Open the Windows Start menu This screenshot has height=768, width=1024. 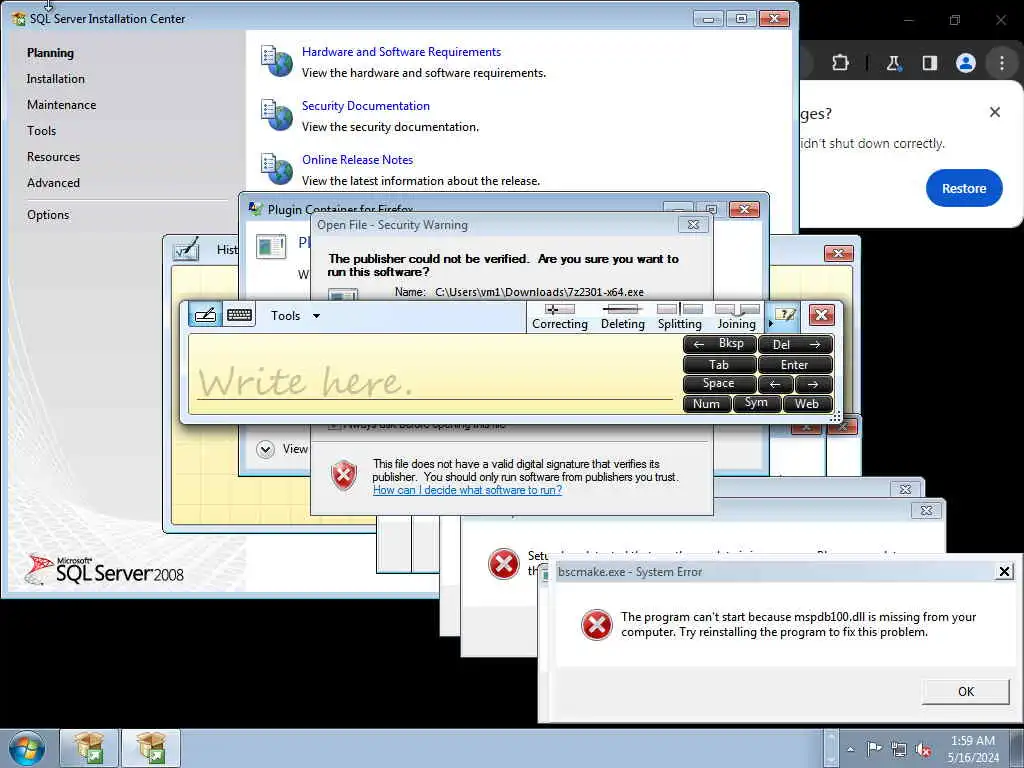(27, 748)
